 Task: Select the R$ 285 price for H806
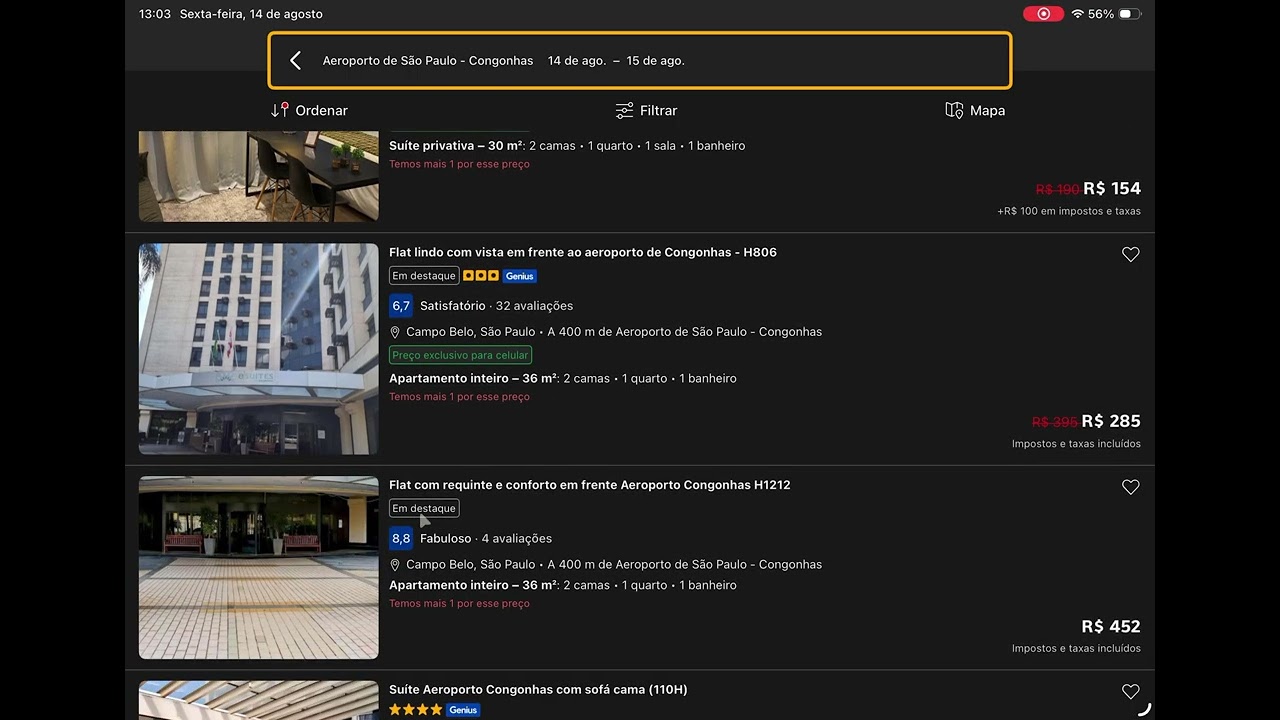click(1111, 421)
